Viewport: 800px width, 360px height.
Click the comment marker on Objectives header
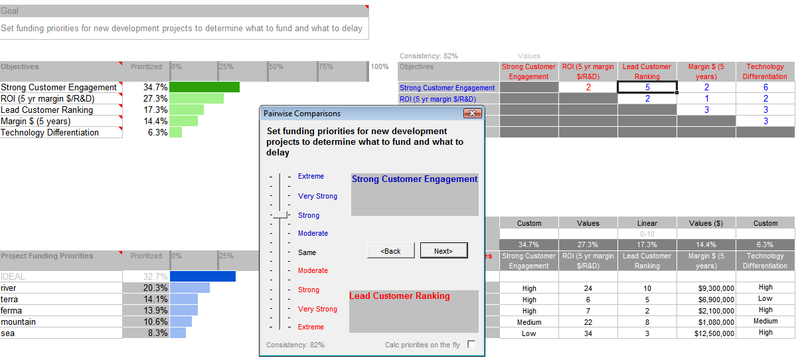click(x=120, y=64)
